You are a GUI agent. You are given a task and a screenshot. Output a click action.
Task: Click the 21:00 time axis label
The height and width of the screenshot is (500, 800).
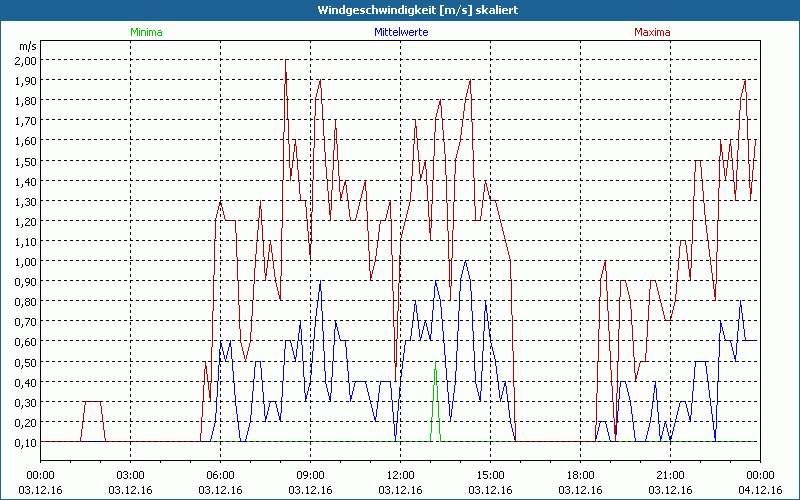coord(670,475)
